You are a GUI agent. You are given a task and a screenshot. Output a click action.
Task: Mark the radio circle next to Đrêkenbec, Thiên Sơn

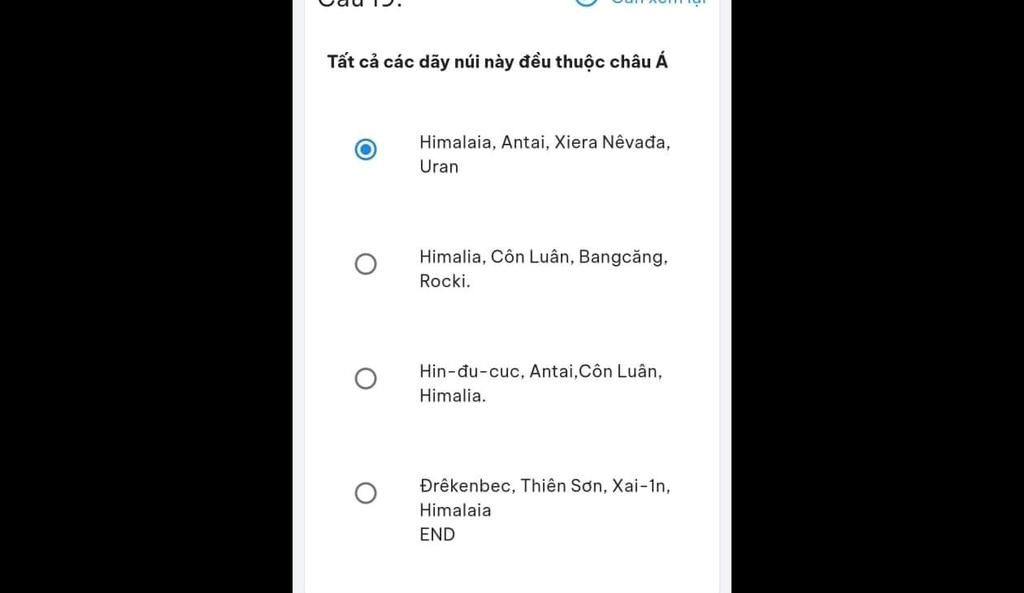pyautogui.click(x=366, y=493)
